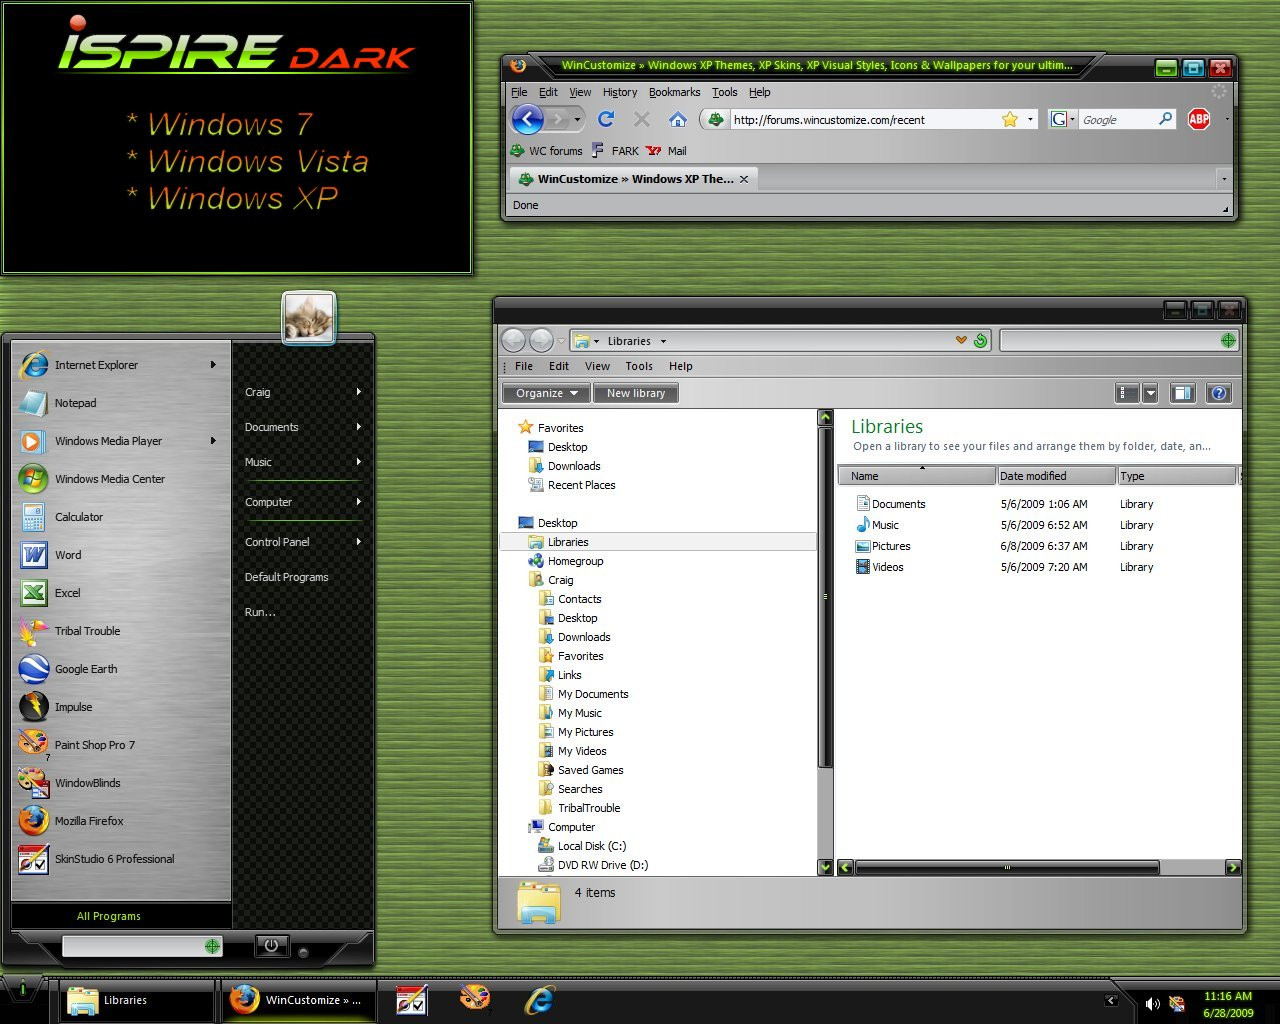
Task: Click Firefox URL address field
Action: 865,119
